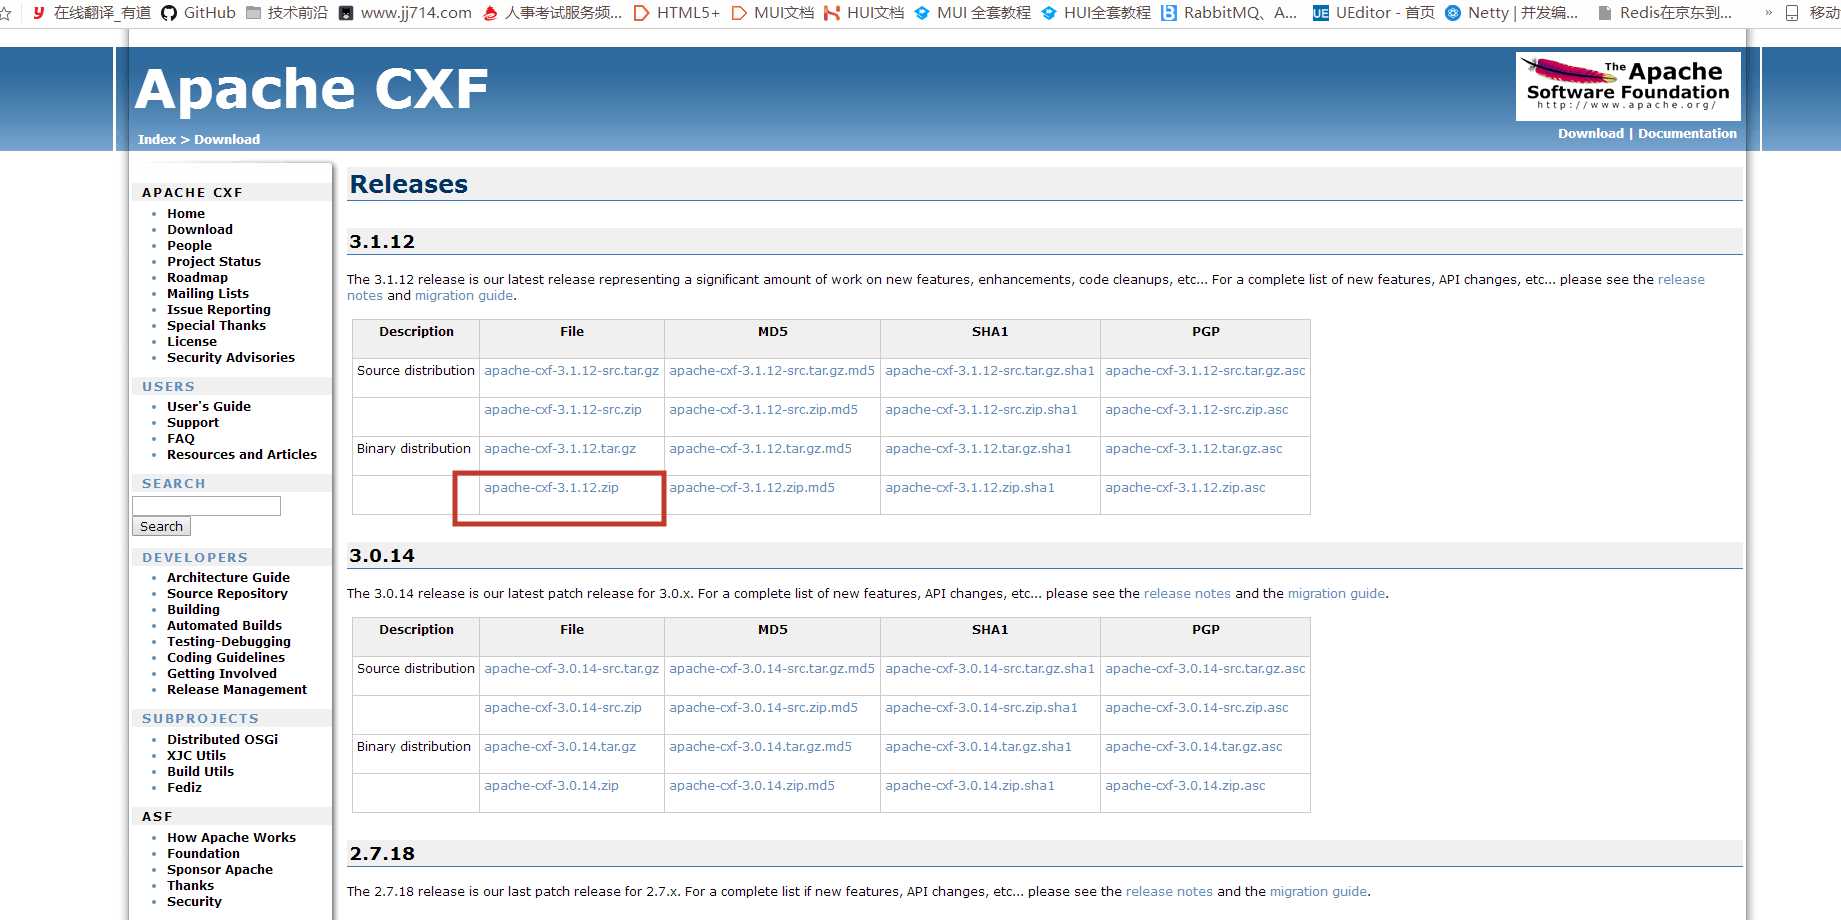Viewport: 1841px width, 920px height.
Task: Open 3.0.14 migration guide link
Action: point(1336,593)
